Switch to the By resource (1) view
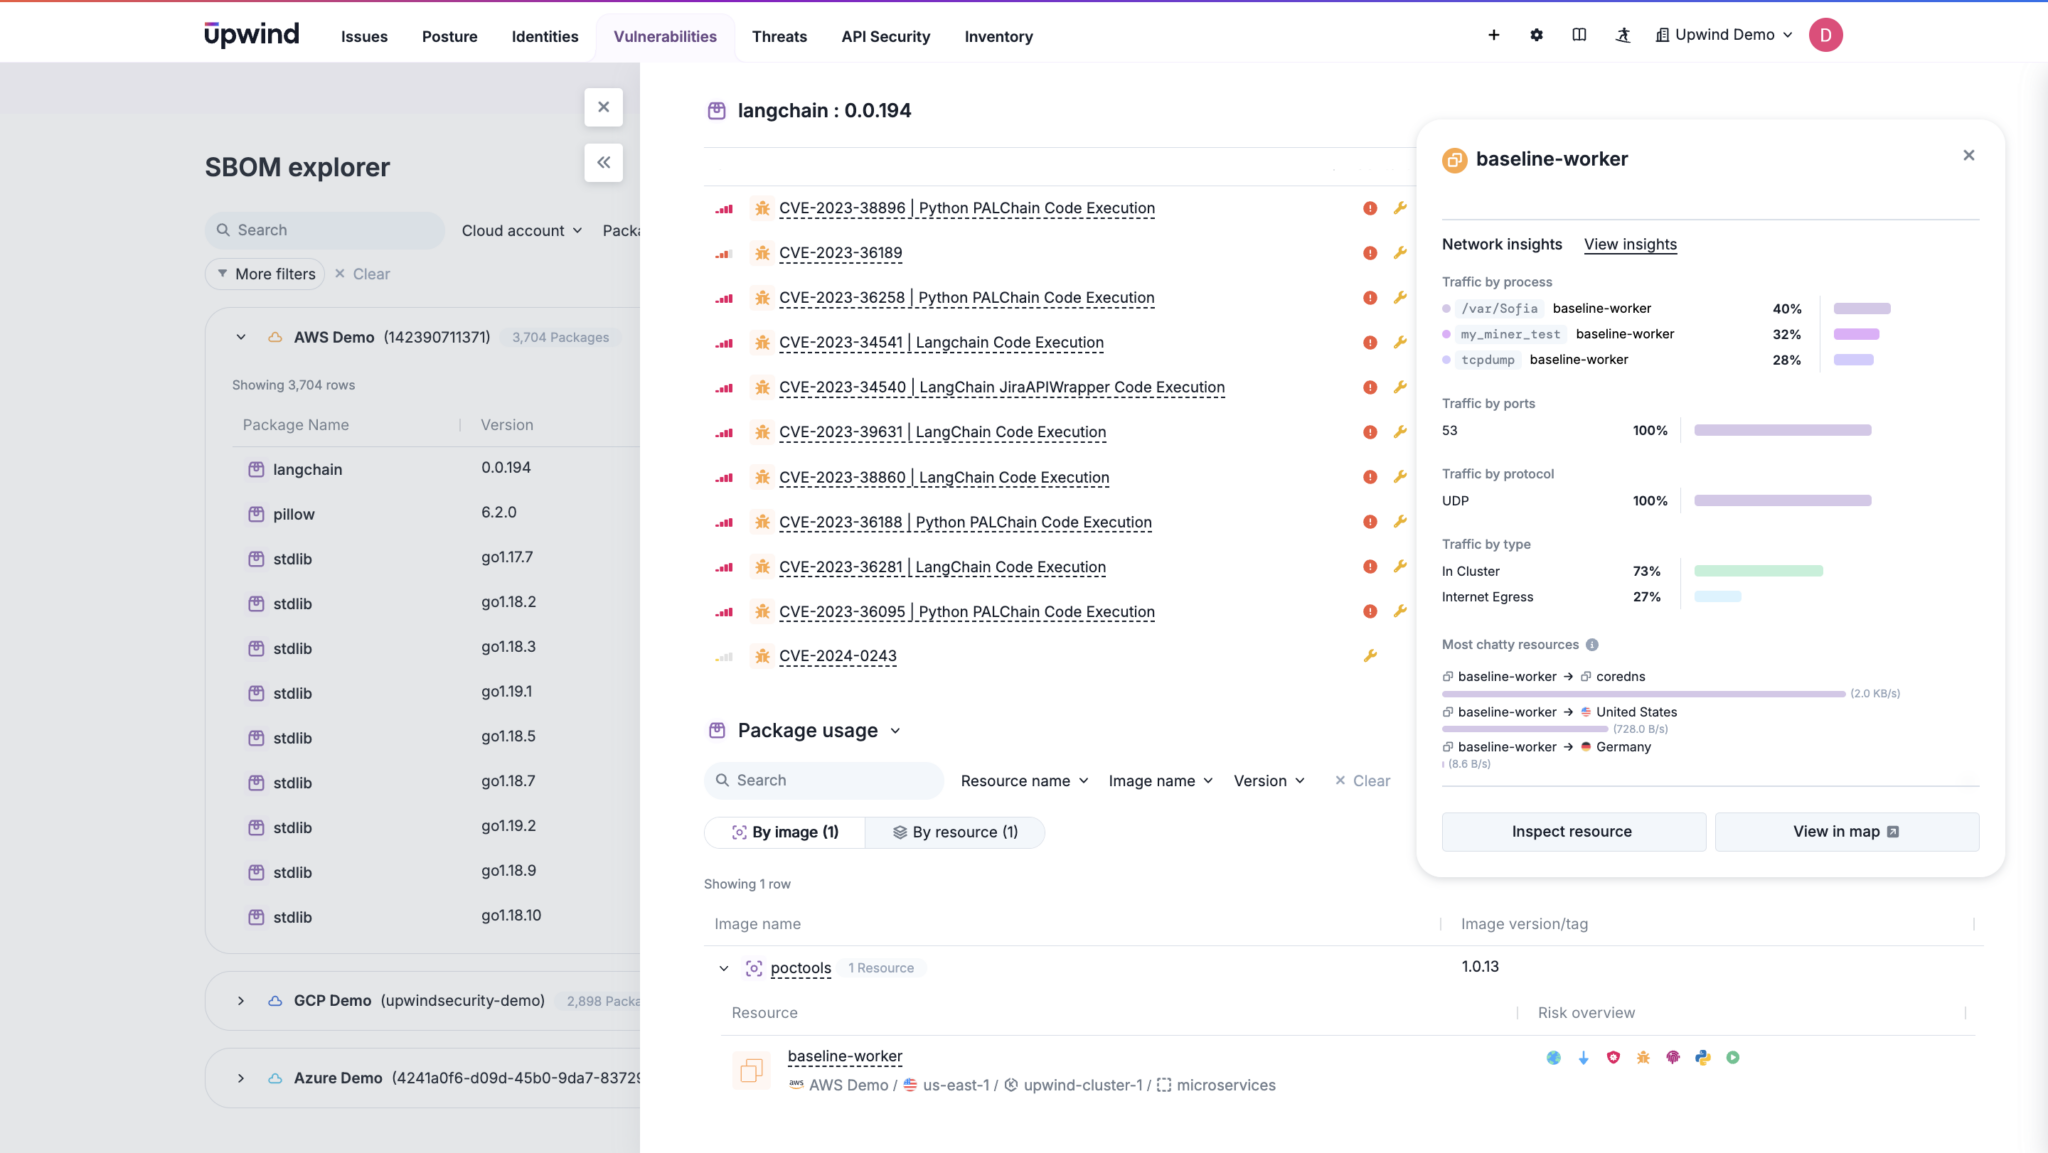Screen dimensions: 2048x1153 click(x=954, y=831)
